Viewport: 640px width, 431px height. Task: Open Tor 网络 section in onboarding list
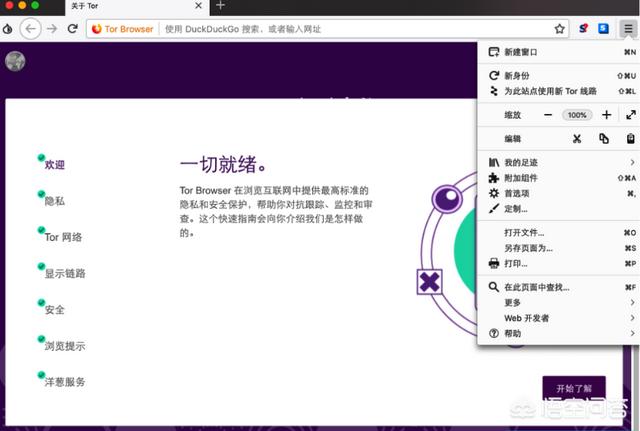click(63, 237)
